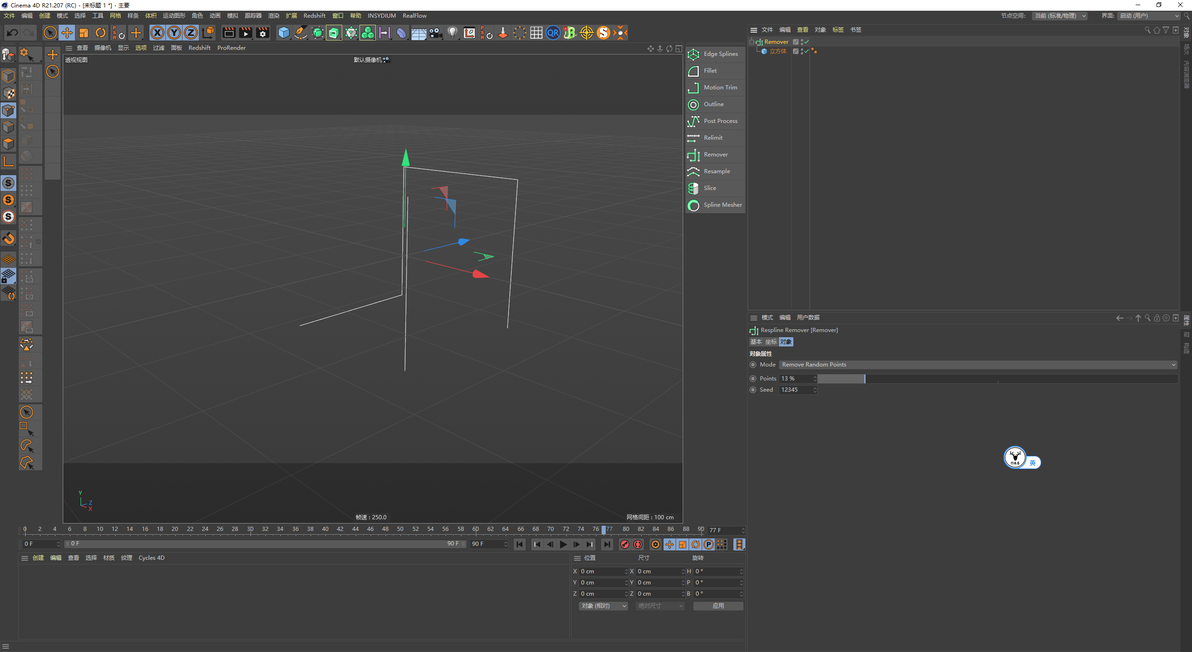Select the Slice tool icon
The image size is (1192, 652).
click(693, 188)
